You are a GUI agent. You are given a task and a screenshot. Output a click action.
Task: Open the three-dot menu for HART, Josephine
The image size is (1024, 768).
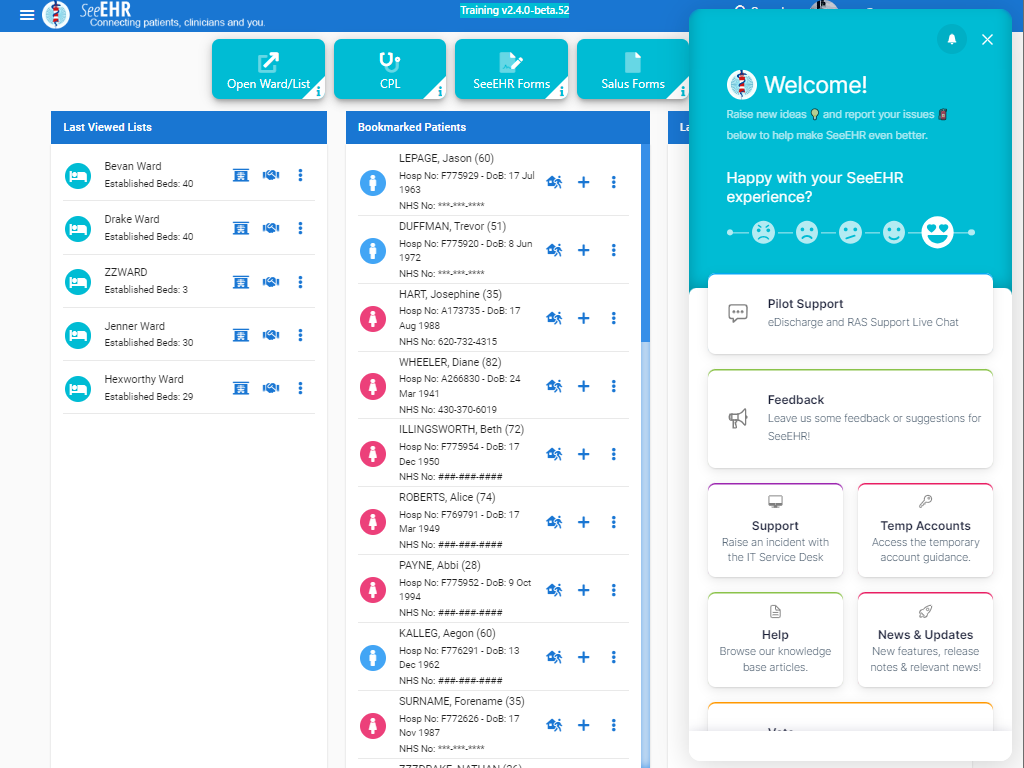click(x=613, y=318)
